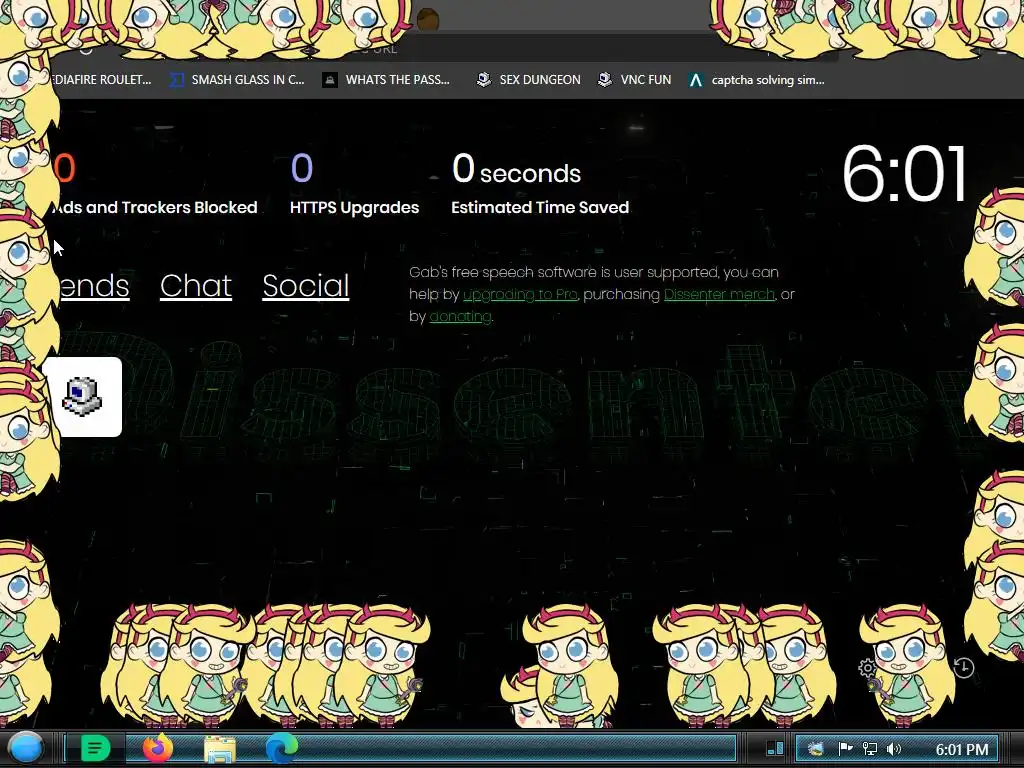Image resolution: width=1024 pixels, height=768 pixels.
Task: Click the captcha solving bookmark favicon
Action: [x=696, y=80]
